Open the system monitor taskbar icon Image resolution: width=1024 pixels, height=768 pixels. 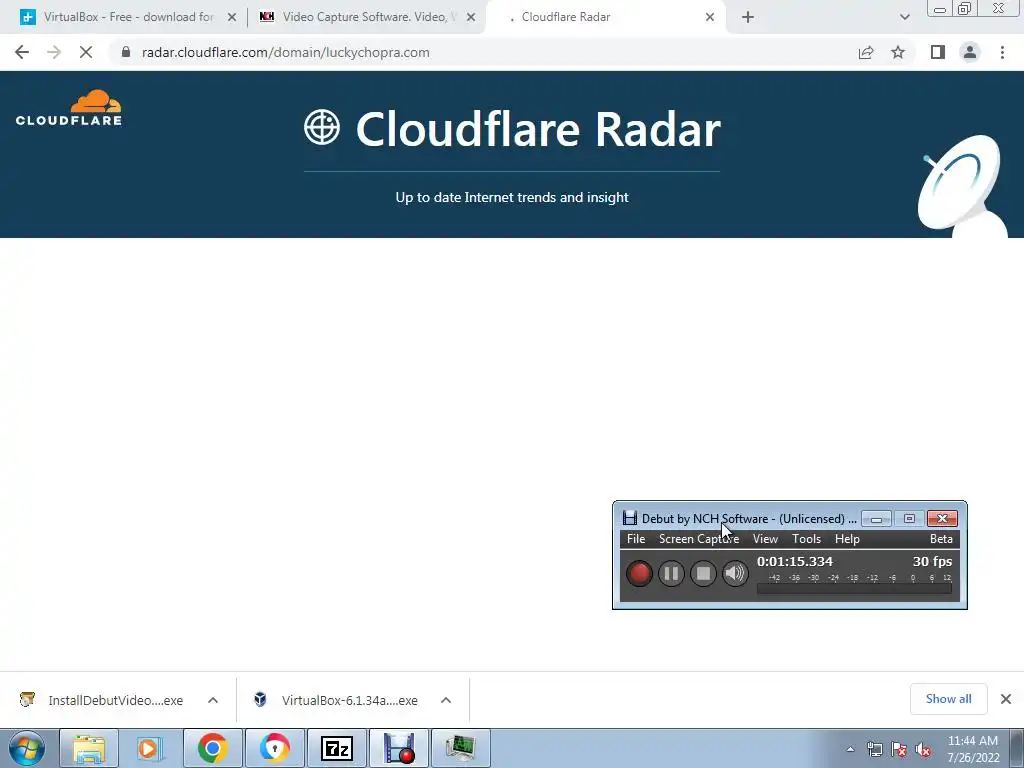(x=460, y=748)
